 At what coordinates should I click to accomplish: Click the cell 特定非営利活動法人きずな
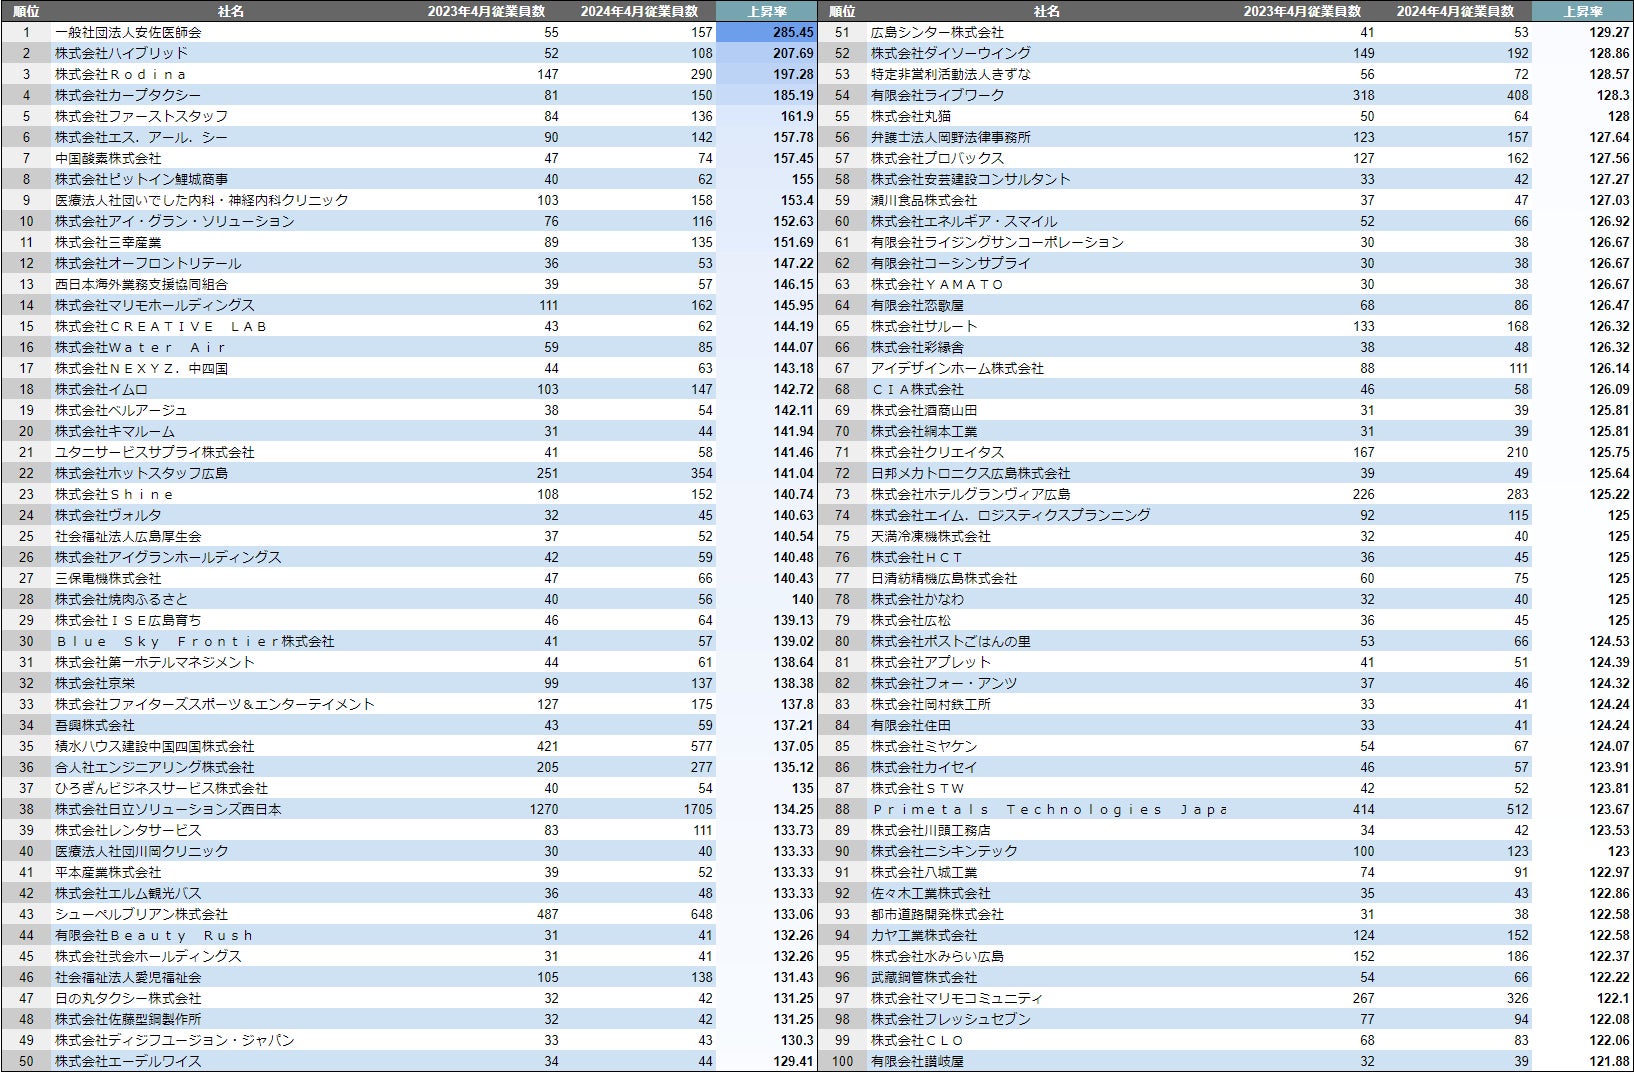[x=951, y=74]
